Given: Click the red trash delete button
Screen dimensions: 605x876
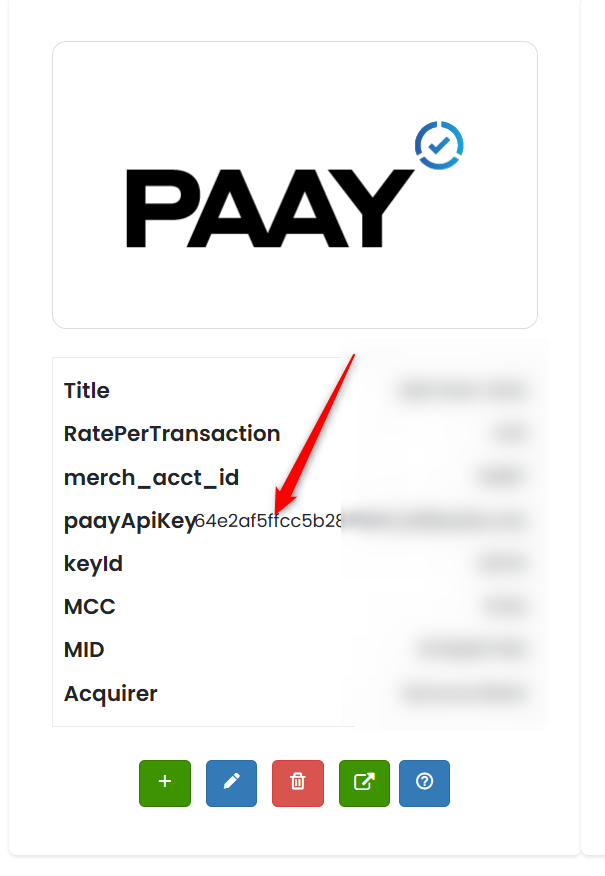Looking at the screenshot, I should pyautogui.click(x=298, y=783).
